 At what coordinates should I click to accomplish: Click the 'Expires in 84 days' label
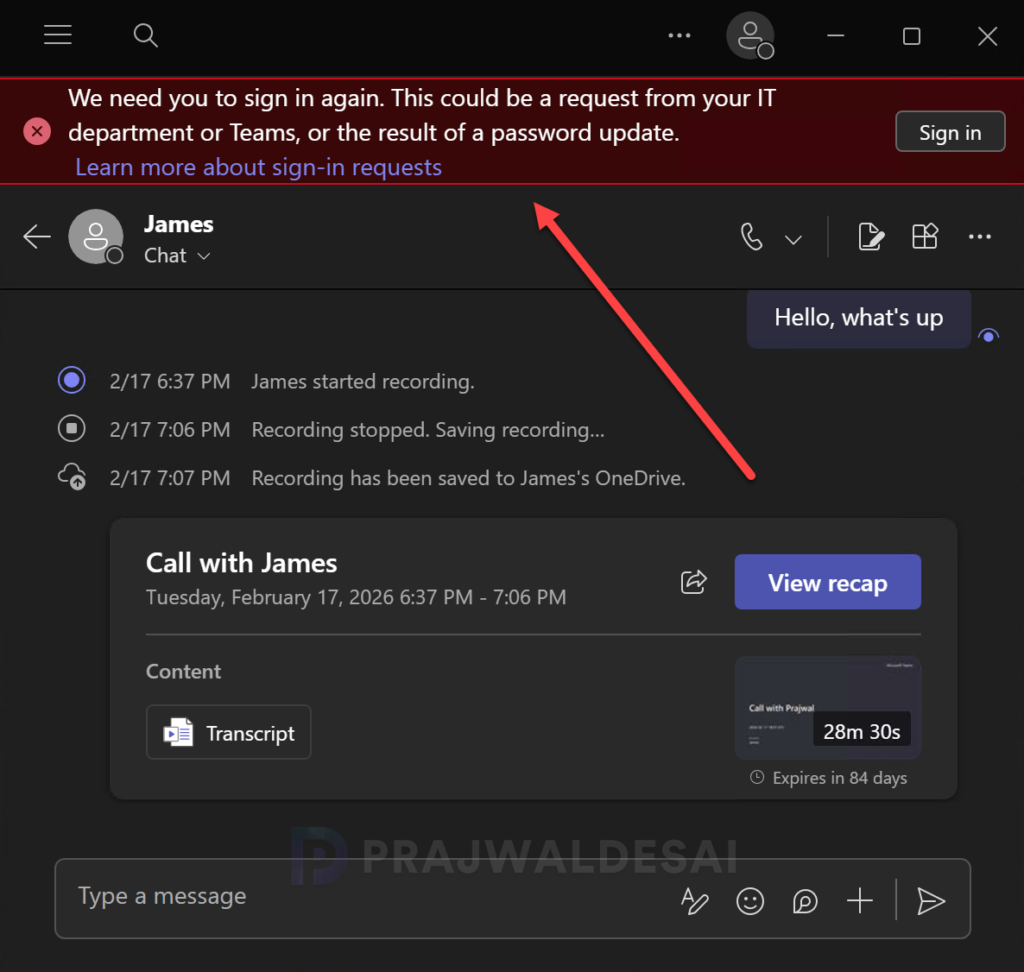click(x=828, y=778)
